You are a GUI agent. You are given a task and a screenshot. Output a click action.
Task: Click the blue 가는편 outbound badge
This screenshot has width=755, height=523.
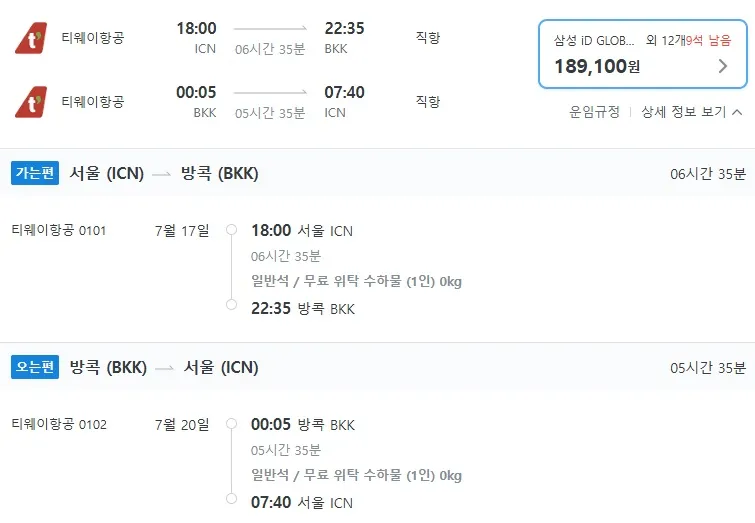(x=36, y=174)
